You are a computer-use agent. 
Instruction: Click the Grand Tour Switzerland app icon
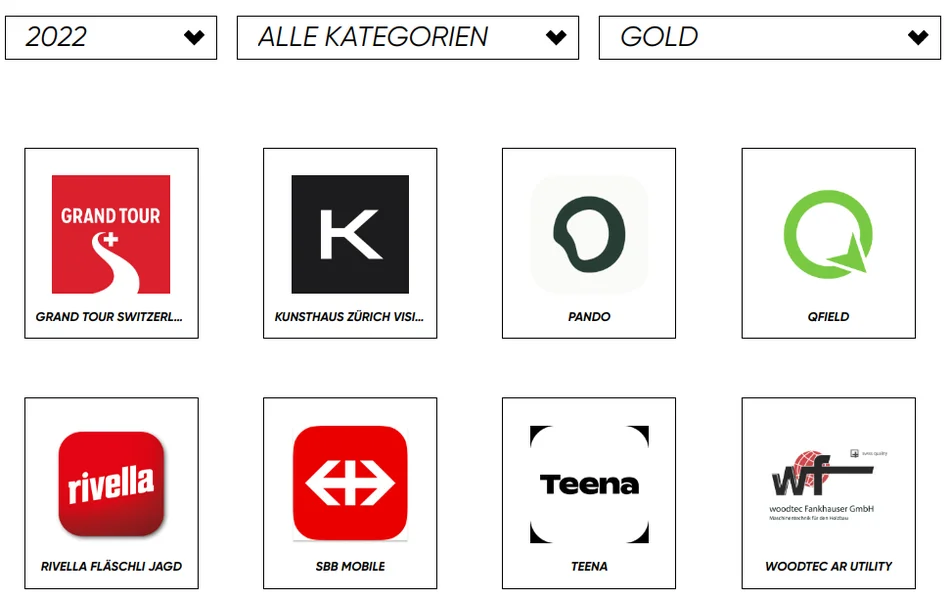pos(111,234)
